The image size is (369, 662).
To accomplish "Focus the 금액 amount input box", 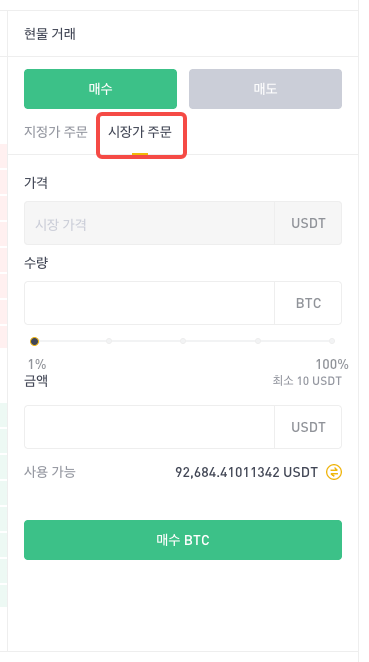I will point(149,427).
